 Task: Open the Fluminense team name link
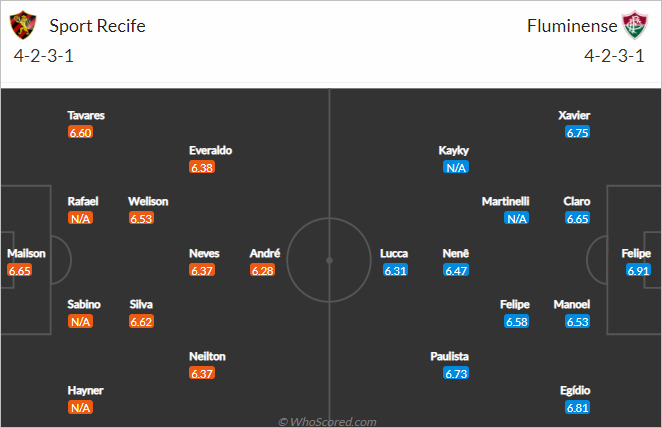tap(572, 26)
